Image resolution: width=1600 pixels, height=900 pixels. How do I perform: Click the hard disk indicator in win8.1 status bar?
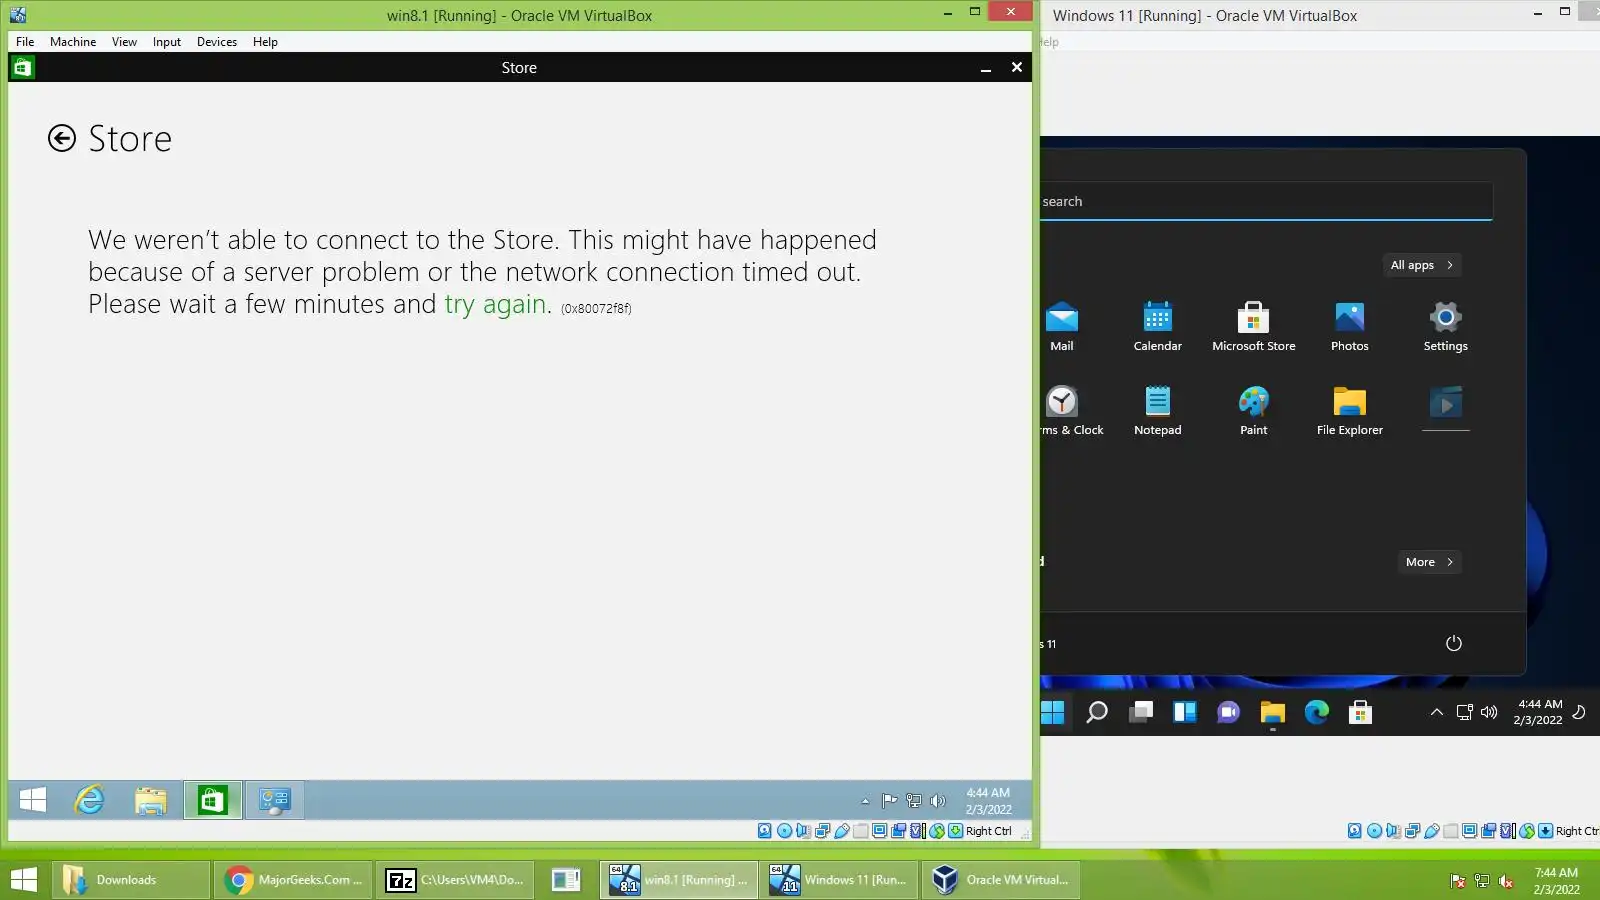[765, 831]
